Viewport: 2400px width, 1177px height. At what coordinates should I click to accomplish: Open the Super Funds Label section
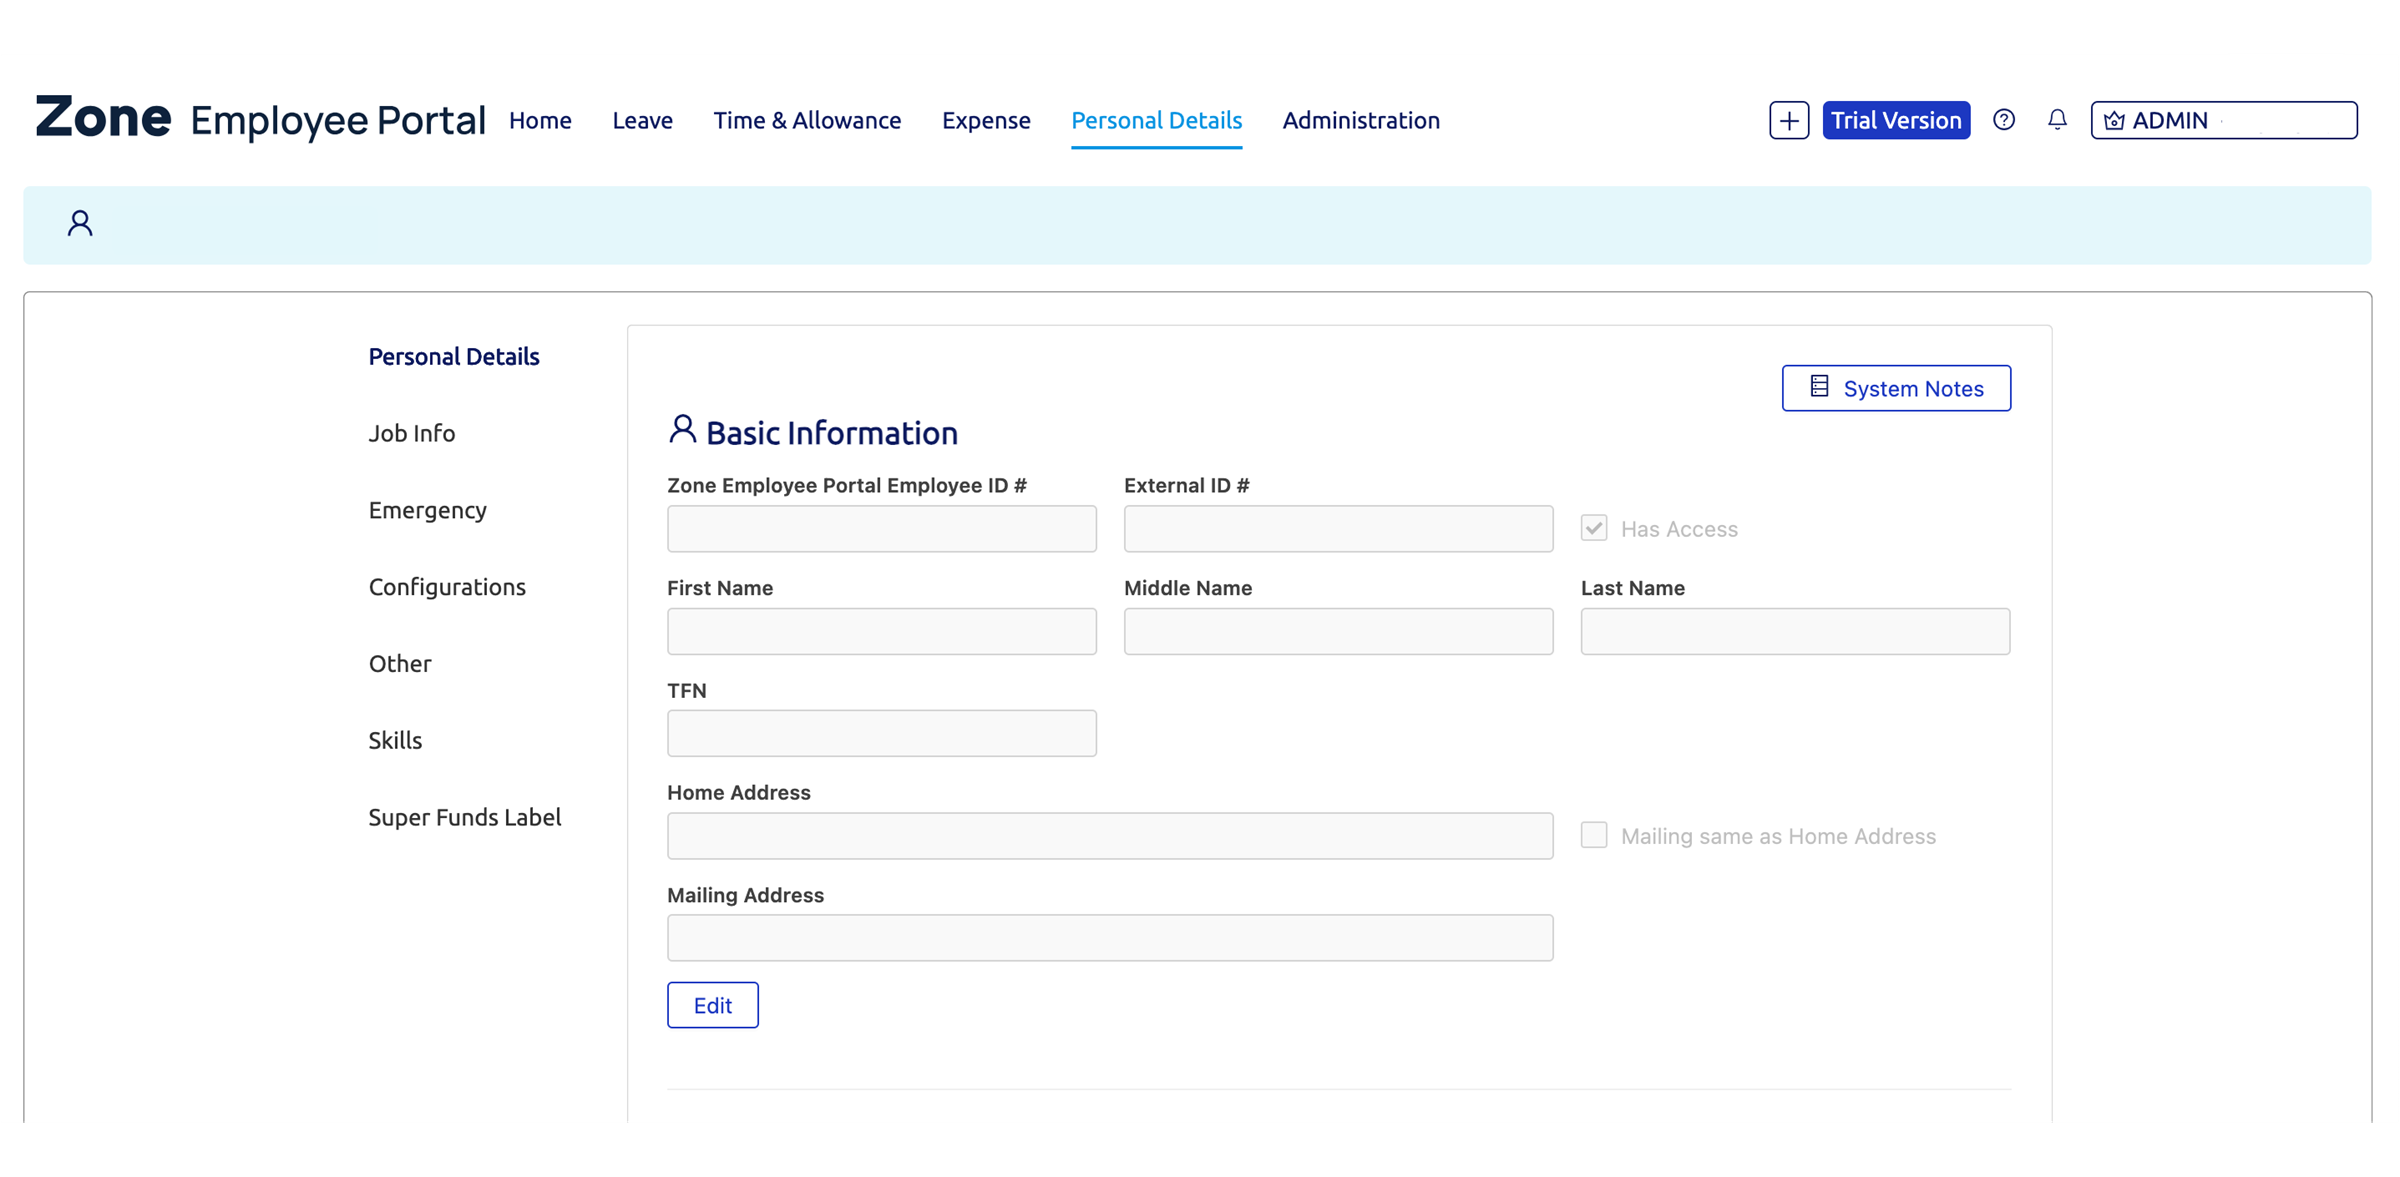coord(464,817)
